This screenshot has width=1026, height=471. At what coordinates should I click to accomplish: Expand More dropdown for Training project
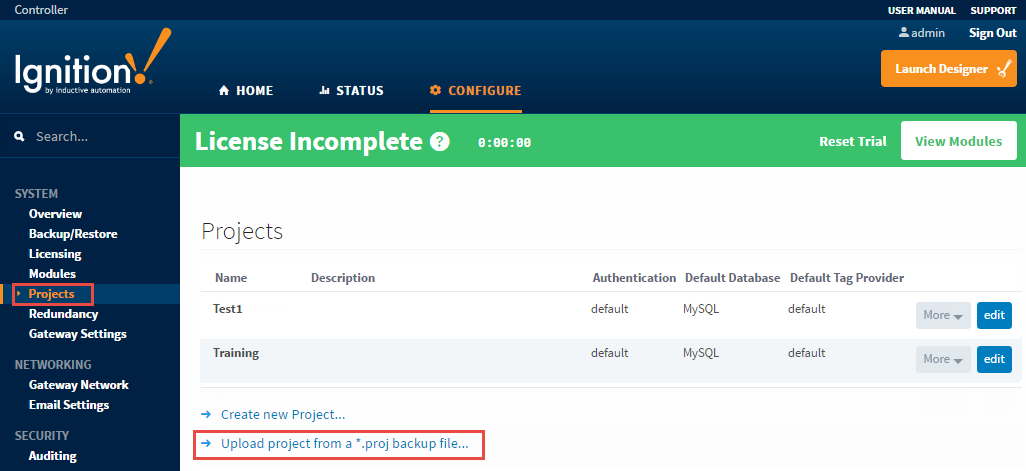943,359
